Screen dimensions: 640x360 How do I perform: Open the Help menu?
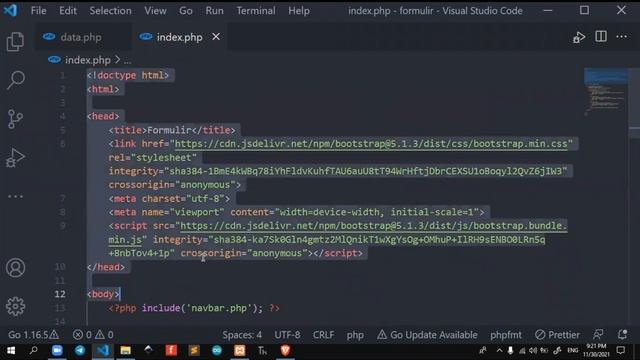pos(299,11)
